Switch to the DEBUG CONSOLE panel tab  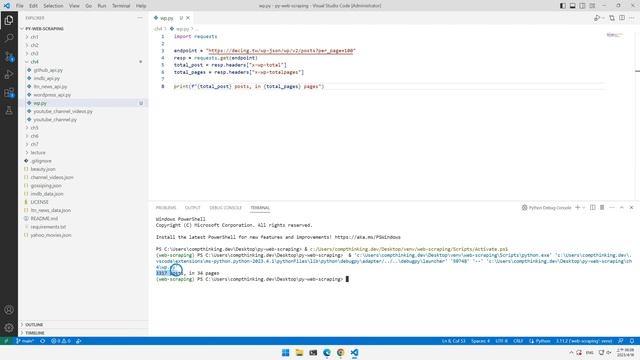click(225, 208)
